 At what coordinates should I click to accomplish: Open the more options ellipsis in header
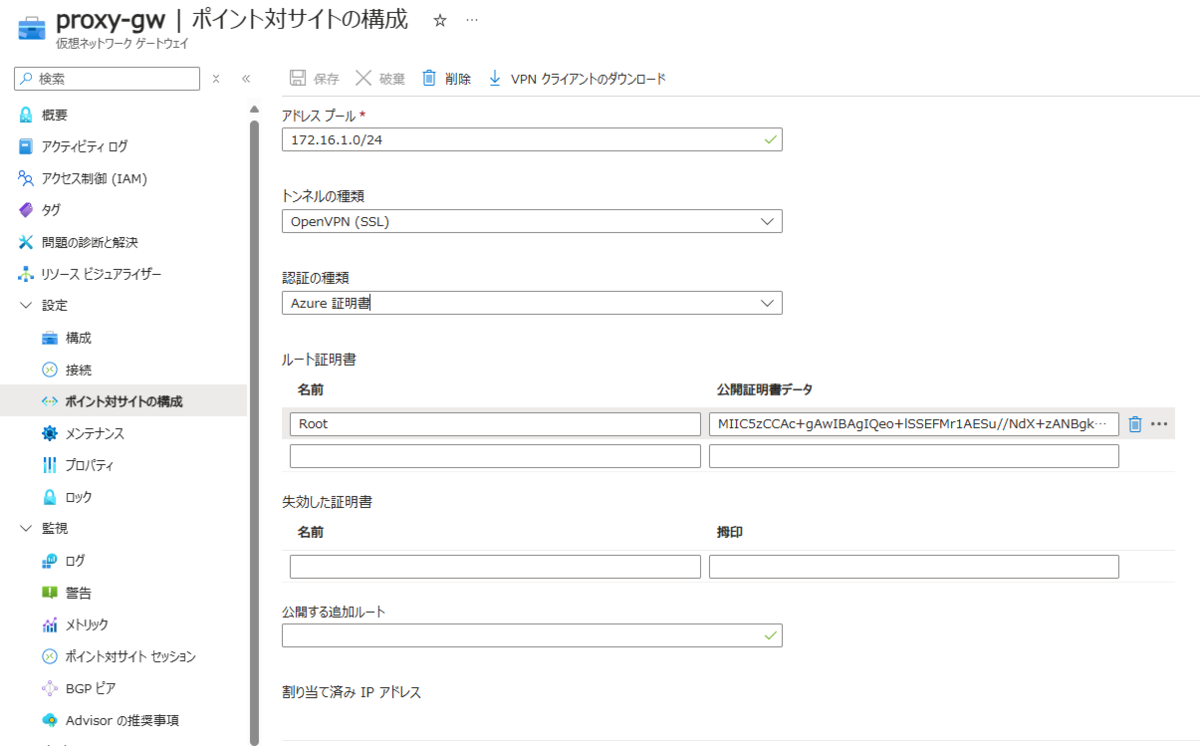[x=472, y=20]
